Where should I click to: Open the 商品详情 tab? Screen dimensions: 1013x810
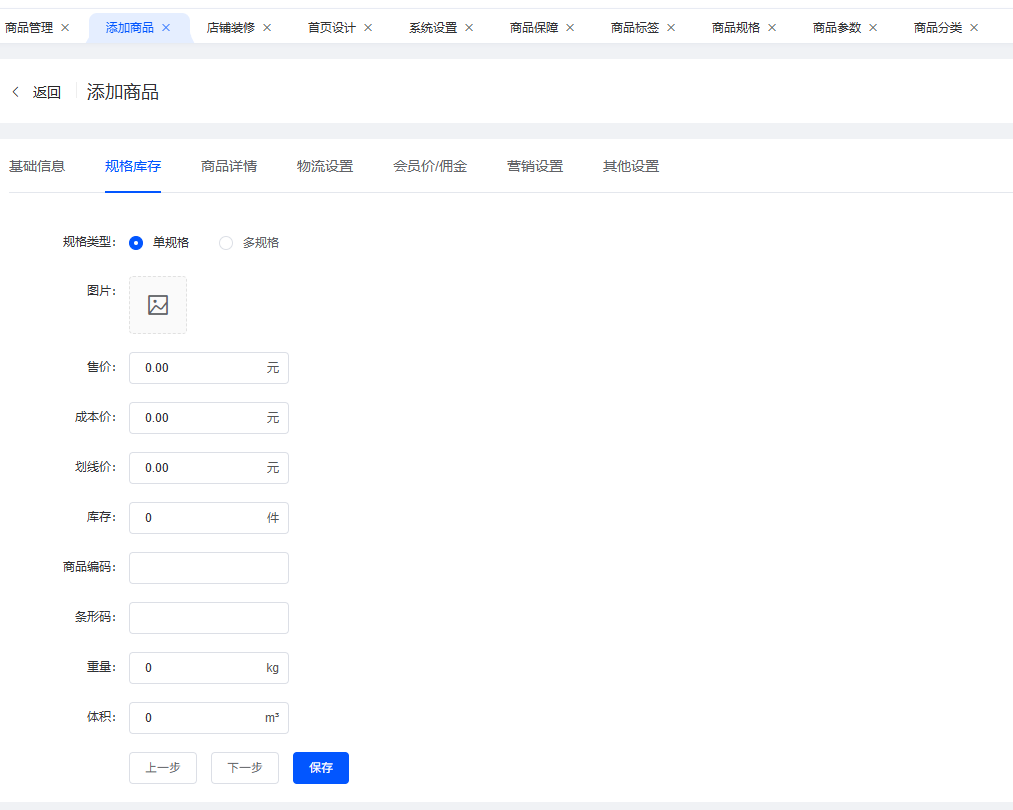(229, 166)
